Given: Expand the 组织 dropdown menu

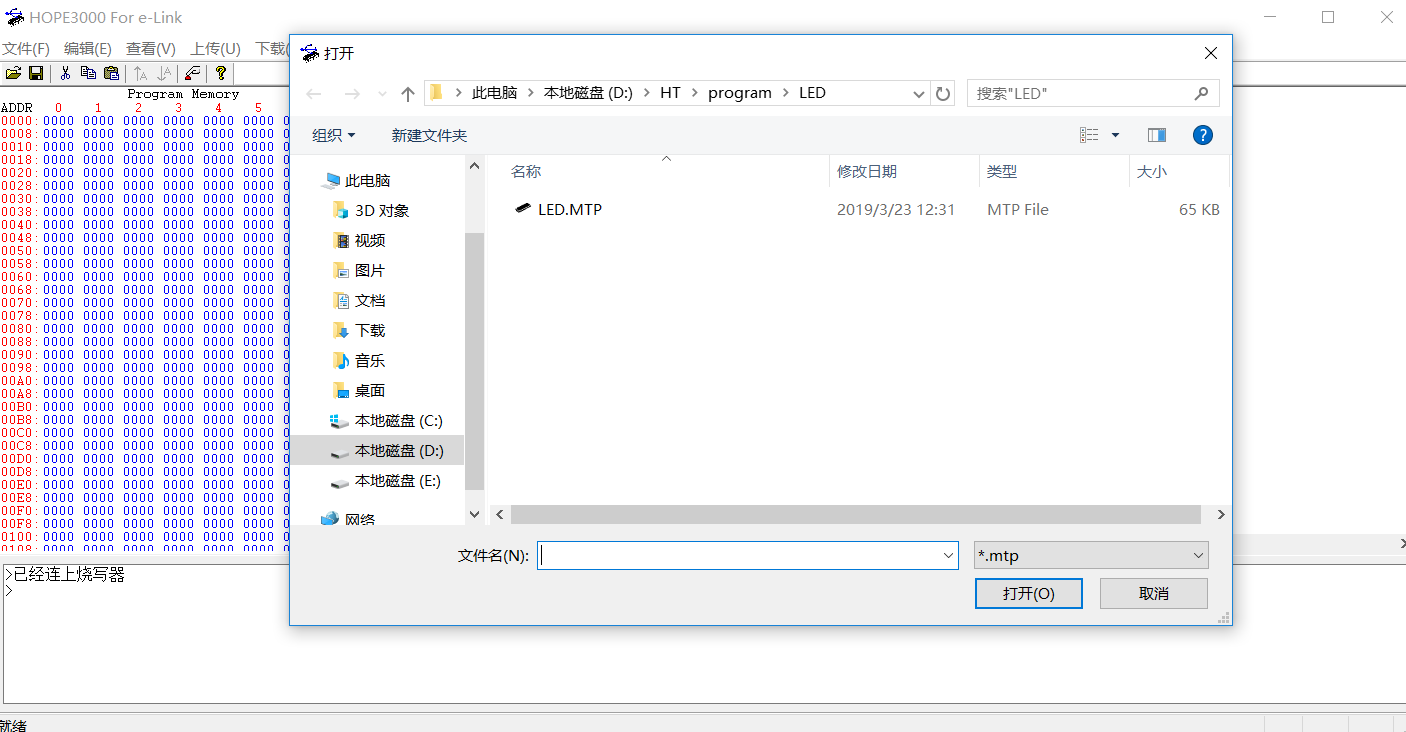Looking at the screenshot, I should pyautogui.click(x=333, y=134).
